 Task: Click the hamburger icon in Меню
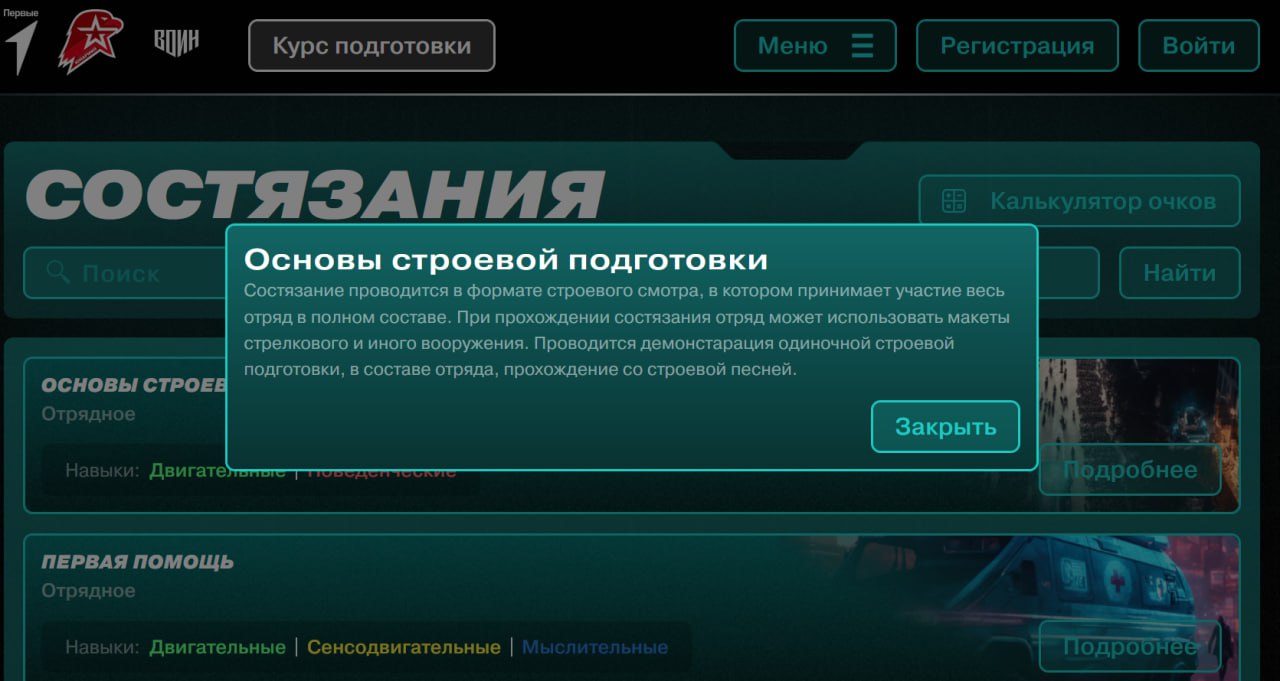coord(862,46)
